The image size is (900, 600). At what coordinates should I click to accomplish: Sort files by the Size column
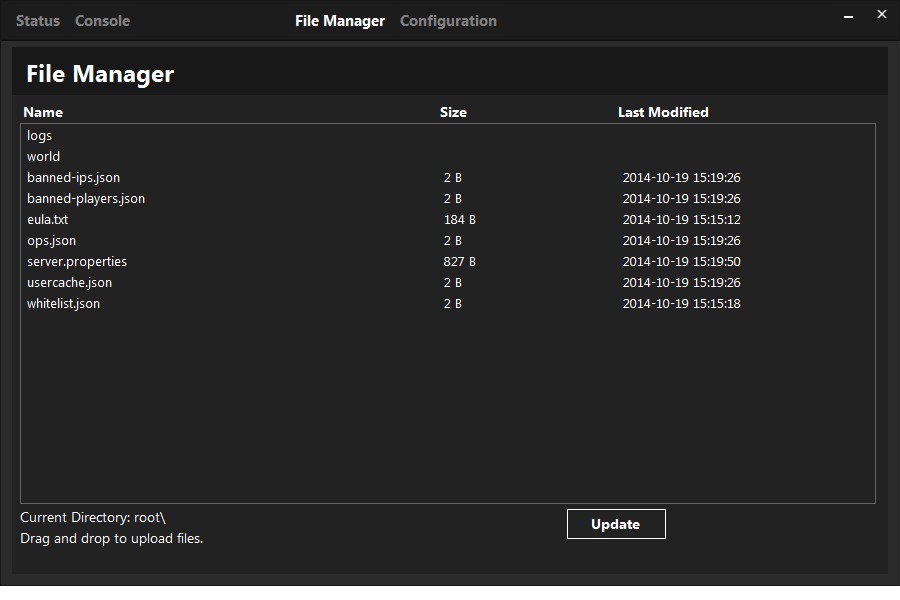click(x=453, y=112)
